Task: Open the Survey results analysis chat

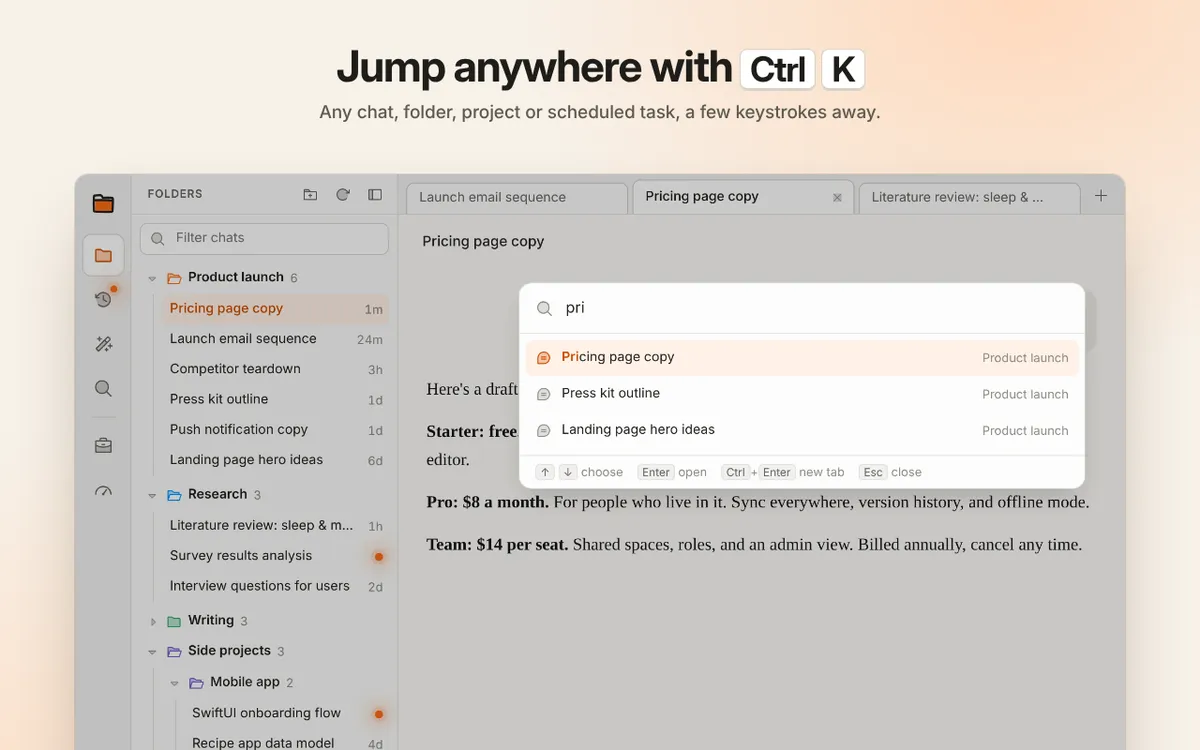Action: pyautogui.click(x=275, y=556)
